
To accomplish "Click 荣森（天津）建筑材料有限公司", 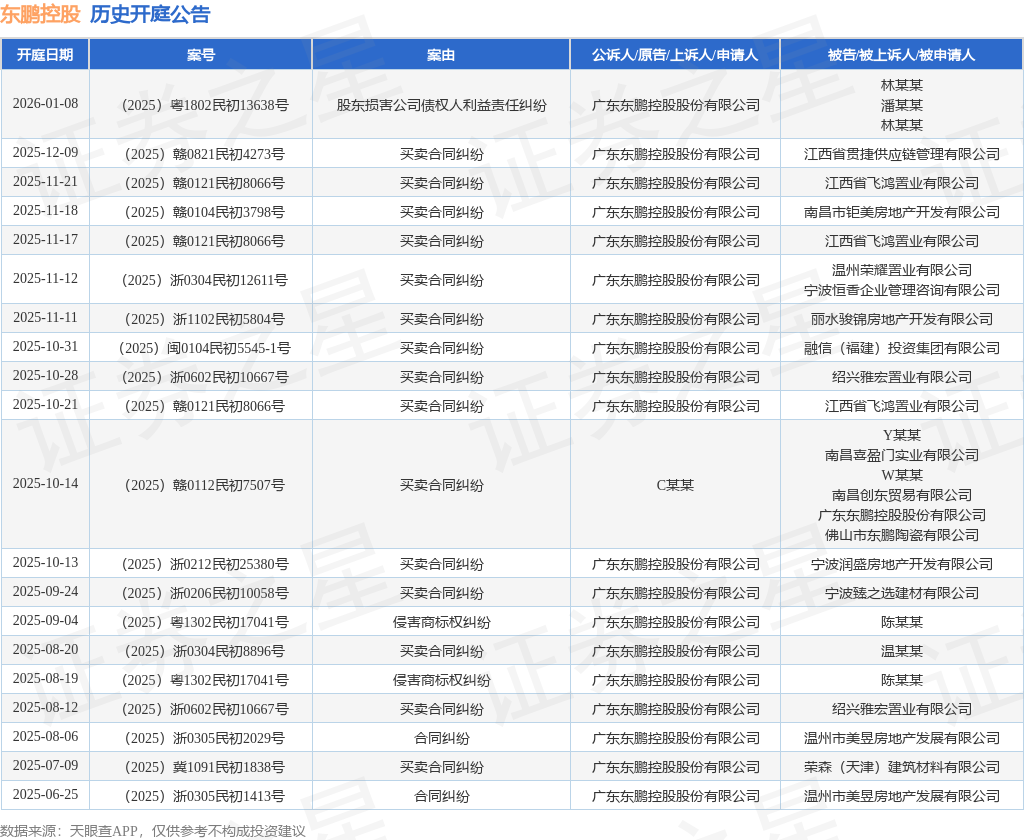I will pos(902,767).
